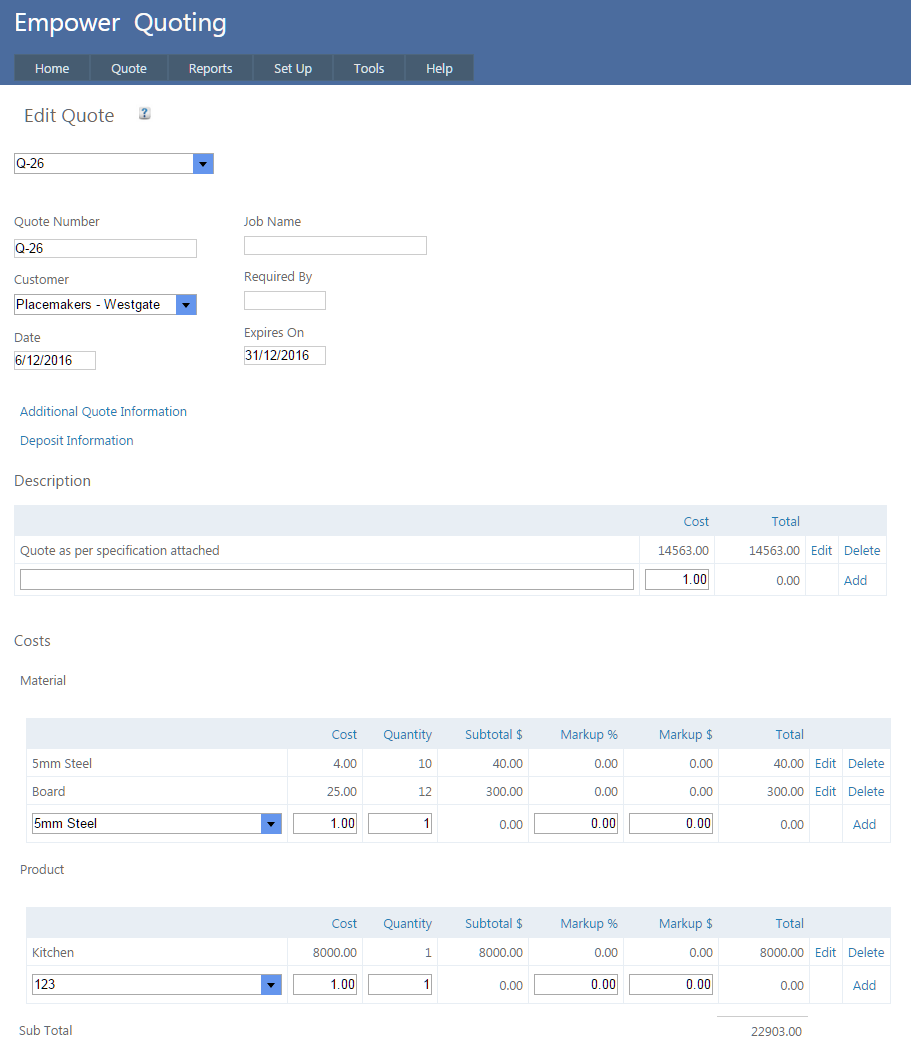Click the Required By input field

(x=284, y=300)
